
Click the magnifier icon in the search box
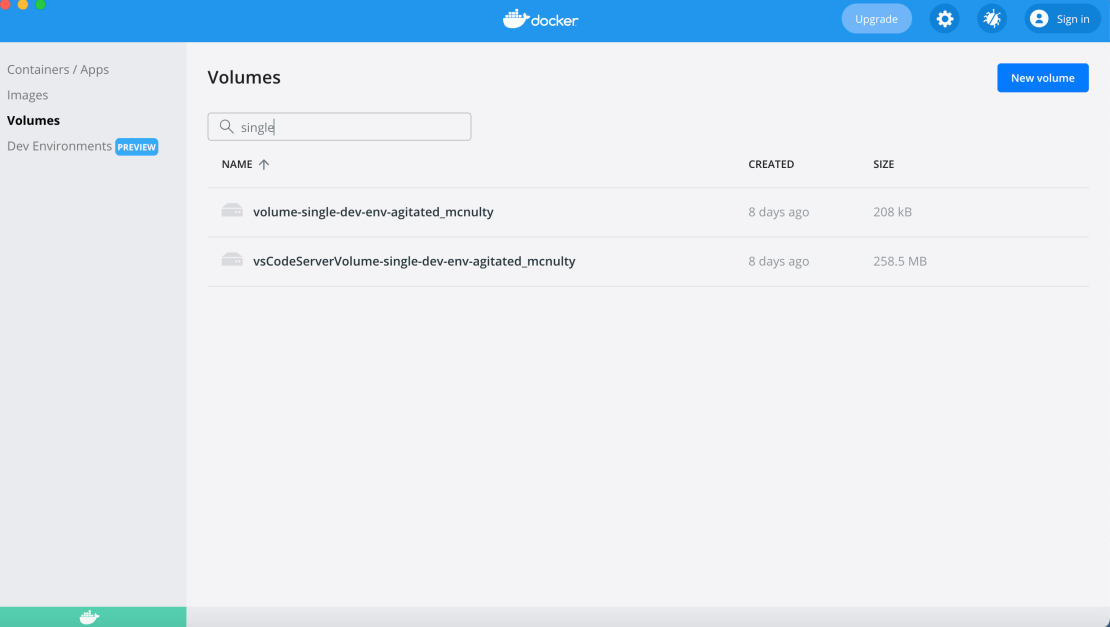click(226, 127)
